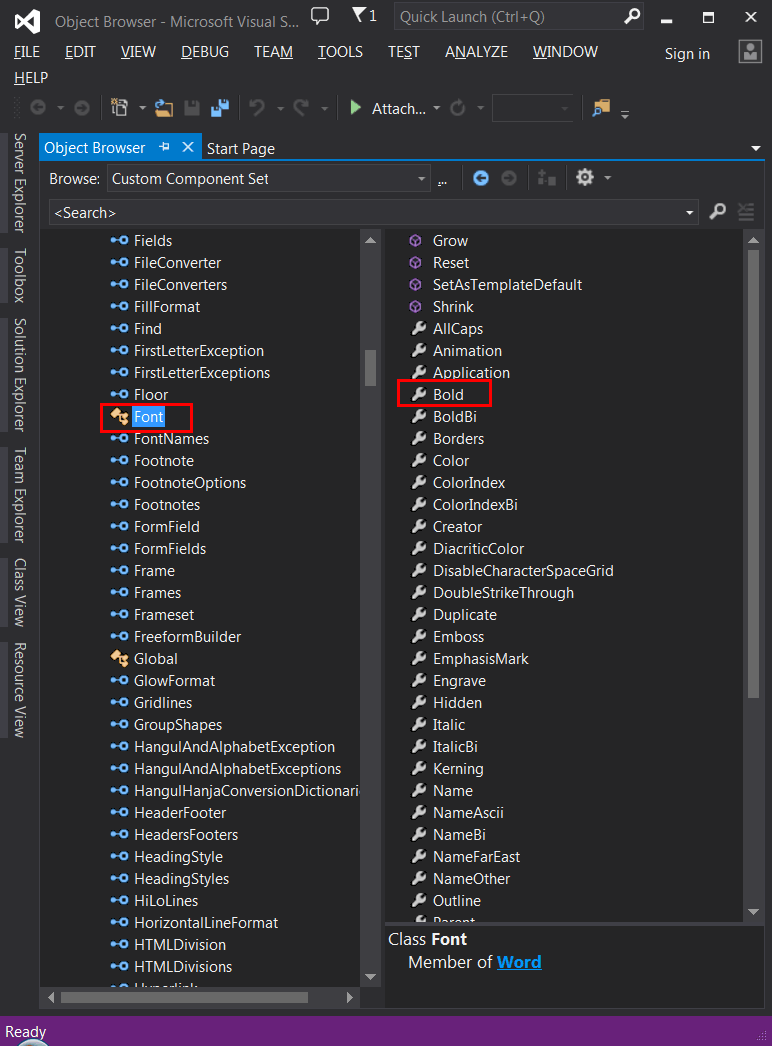Click the objects pane horizontal scrollbar thumb

tap(184, 997)
